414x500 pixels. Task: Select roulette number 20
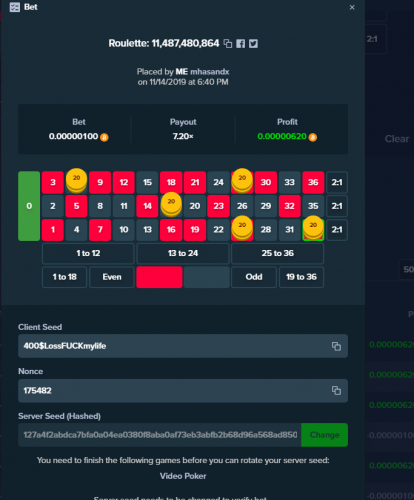coord(195,206)
